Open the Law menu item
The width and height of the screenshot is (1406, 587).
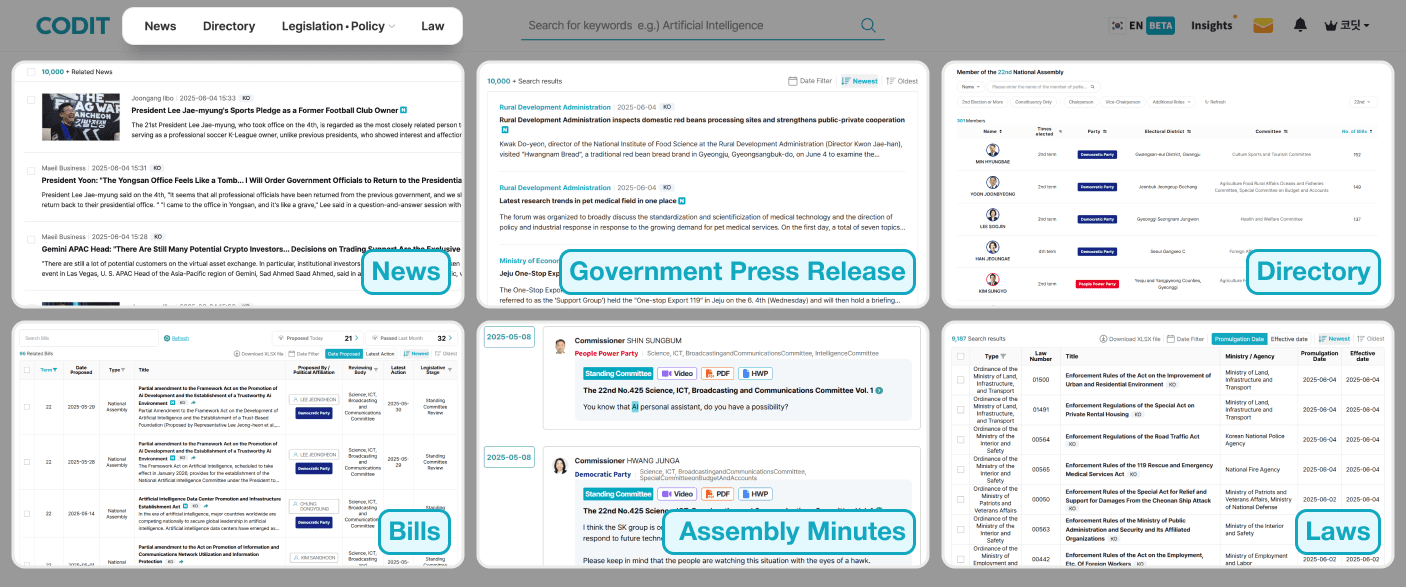point(432,26)
